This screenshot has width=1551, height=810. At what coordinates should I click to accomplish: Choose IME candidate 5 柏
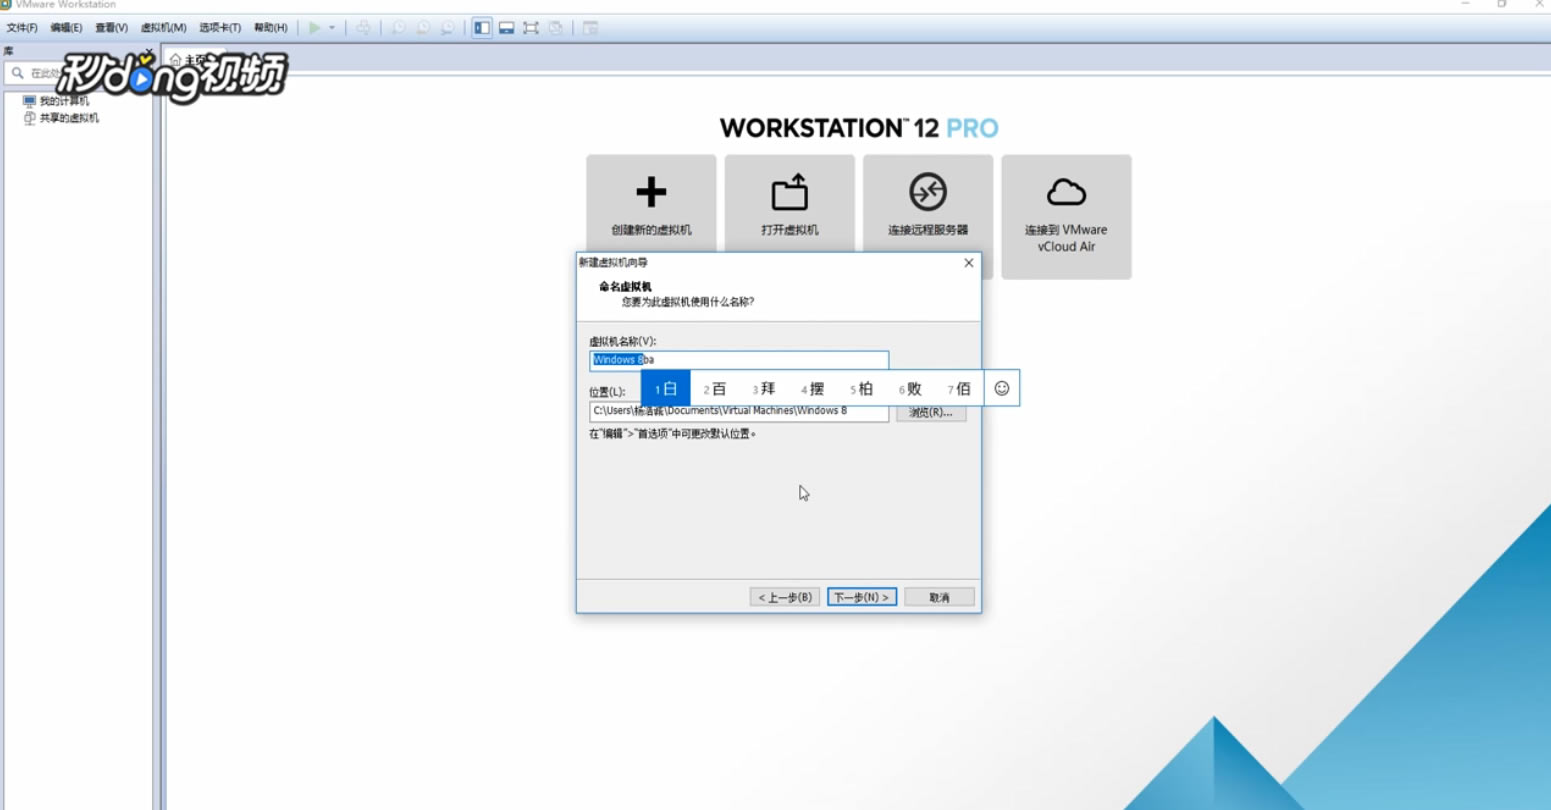(862, 388)
